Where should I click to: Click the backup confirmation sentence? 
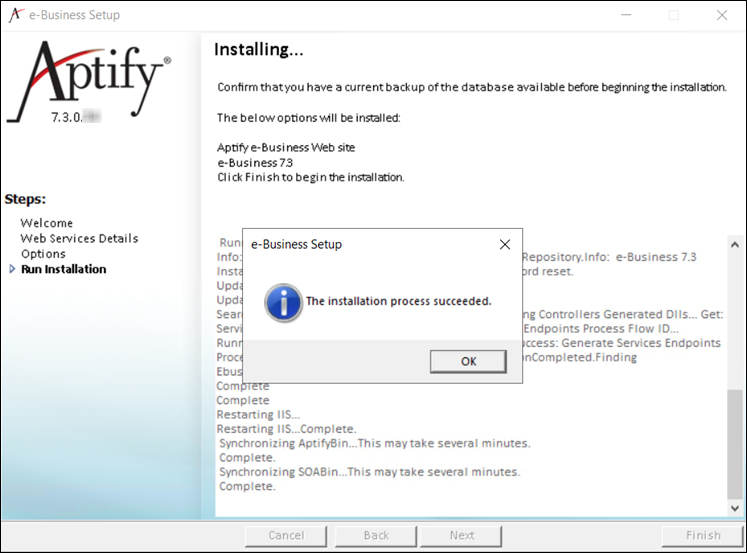pos(472,87)
